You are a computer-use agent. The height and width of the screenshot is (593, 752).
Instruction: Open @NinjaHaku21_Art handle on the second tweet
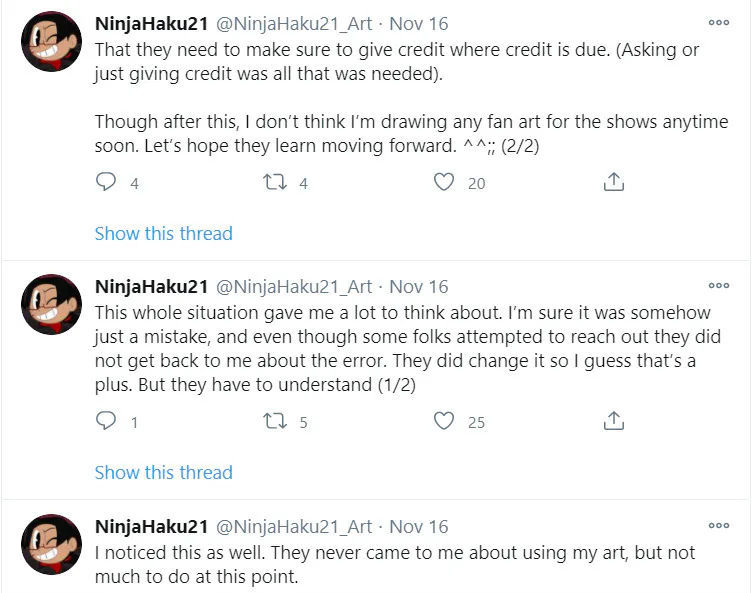[294, 287]
